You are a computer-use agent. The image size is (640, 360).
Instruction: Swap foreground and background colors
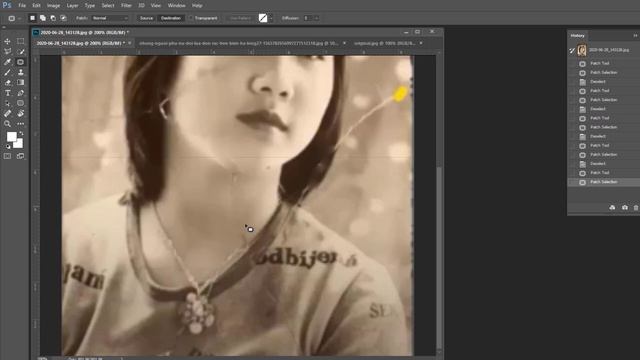(x=21, y=133)
